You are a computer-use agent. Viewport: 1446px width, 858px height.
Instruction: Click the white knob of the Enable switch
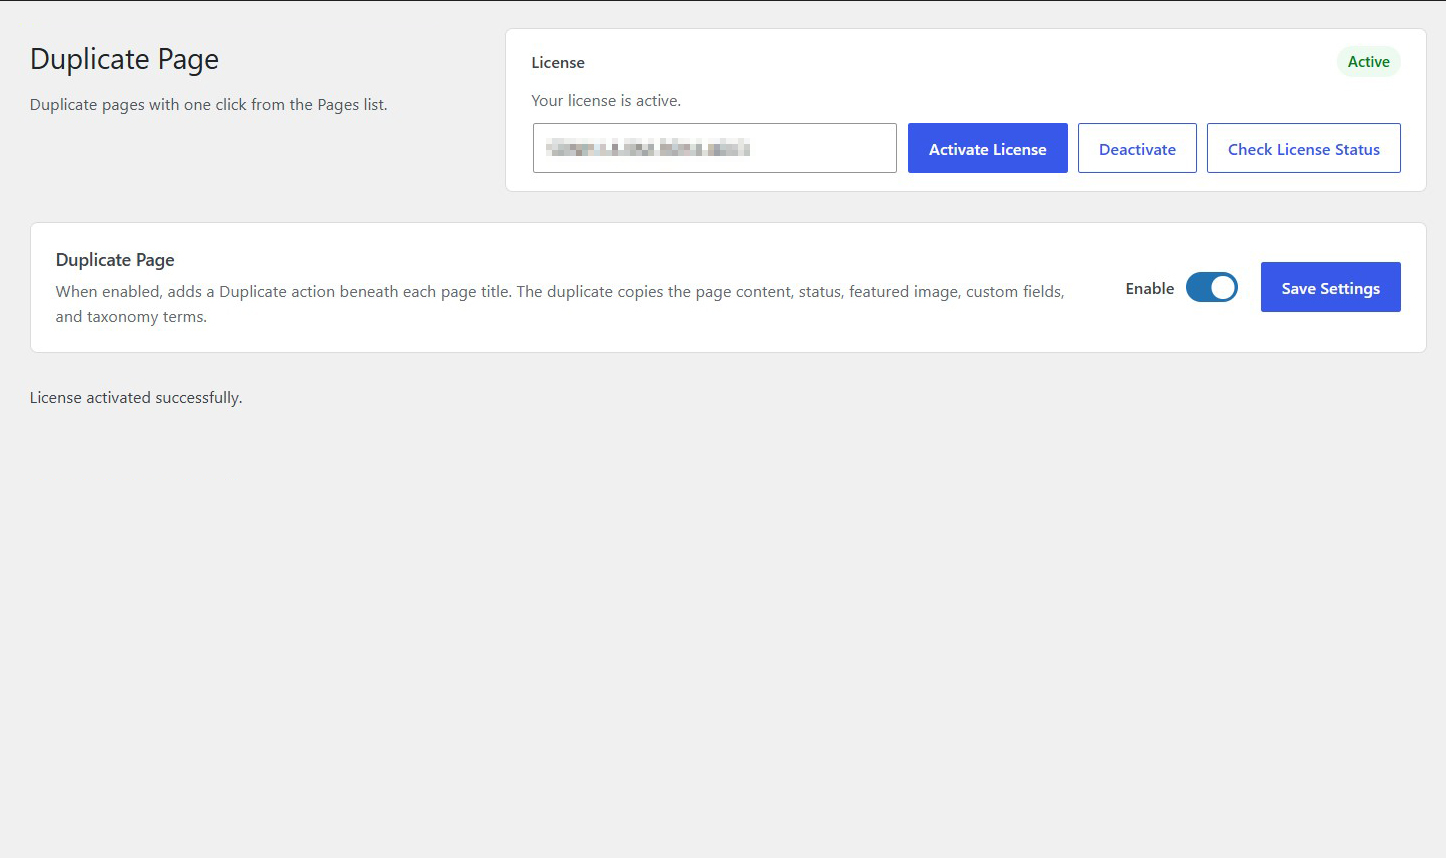(x=1222, y=287)
